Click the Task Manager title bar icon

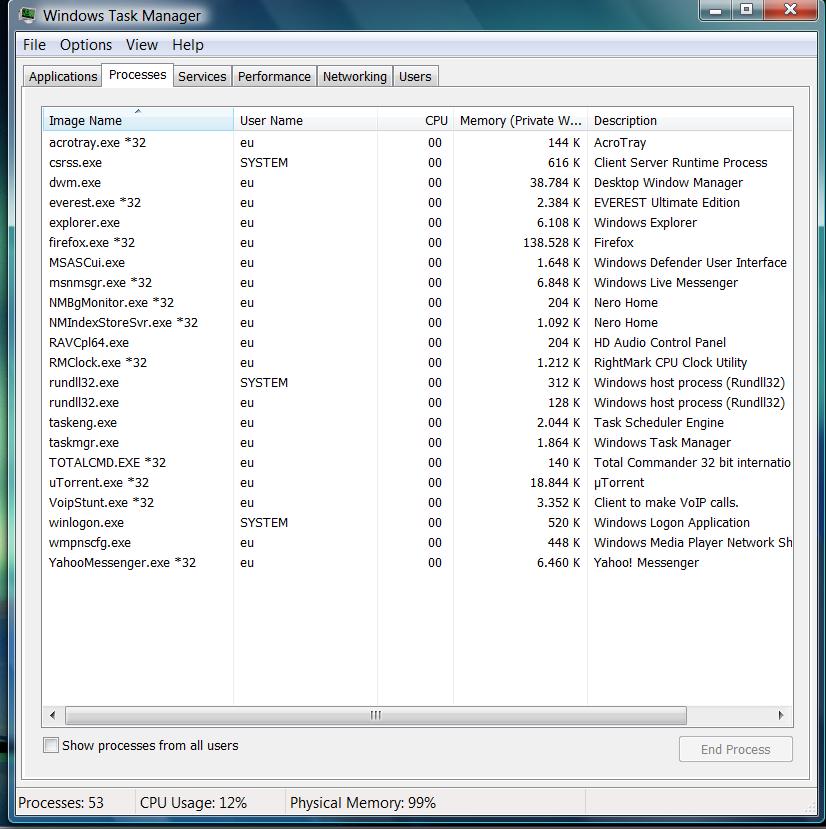[x=27, y=14]
